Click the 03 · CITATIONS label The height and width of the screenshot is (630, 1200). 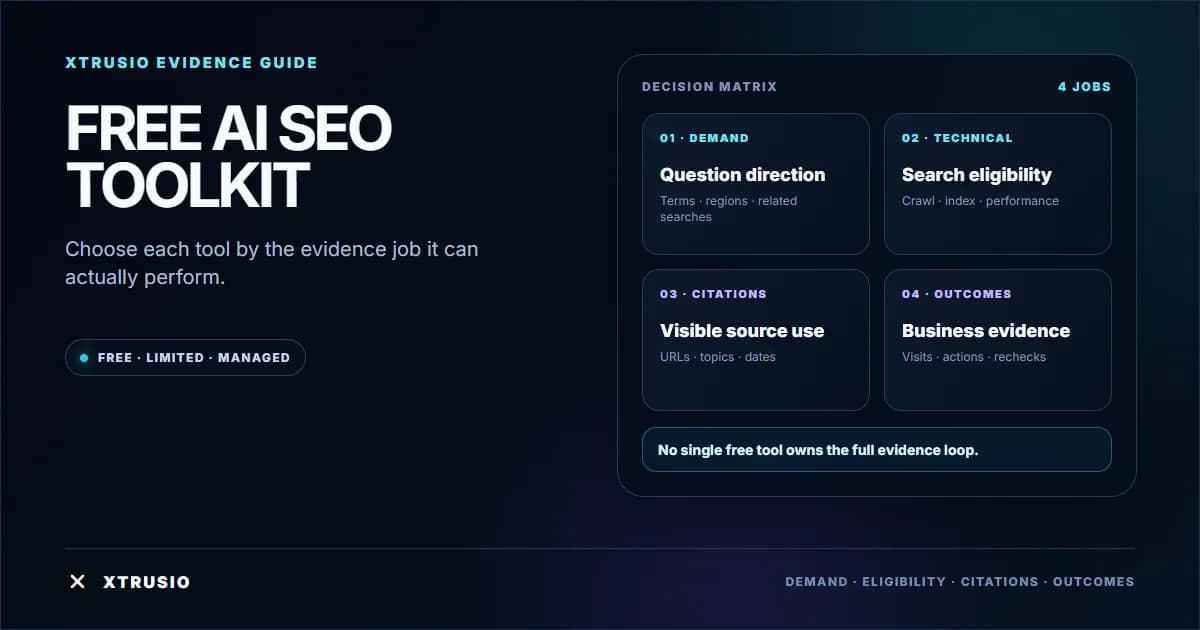tap(713, 294)
